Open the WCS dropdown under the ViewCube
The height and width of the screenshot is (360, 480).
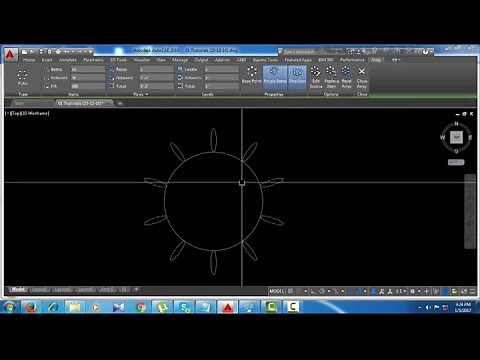tap(456, 162)
